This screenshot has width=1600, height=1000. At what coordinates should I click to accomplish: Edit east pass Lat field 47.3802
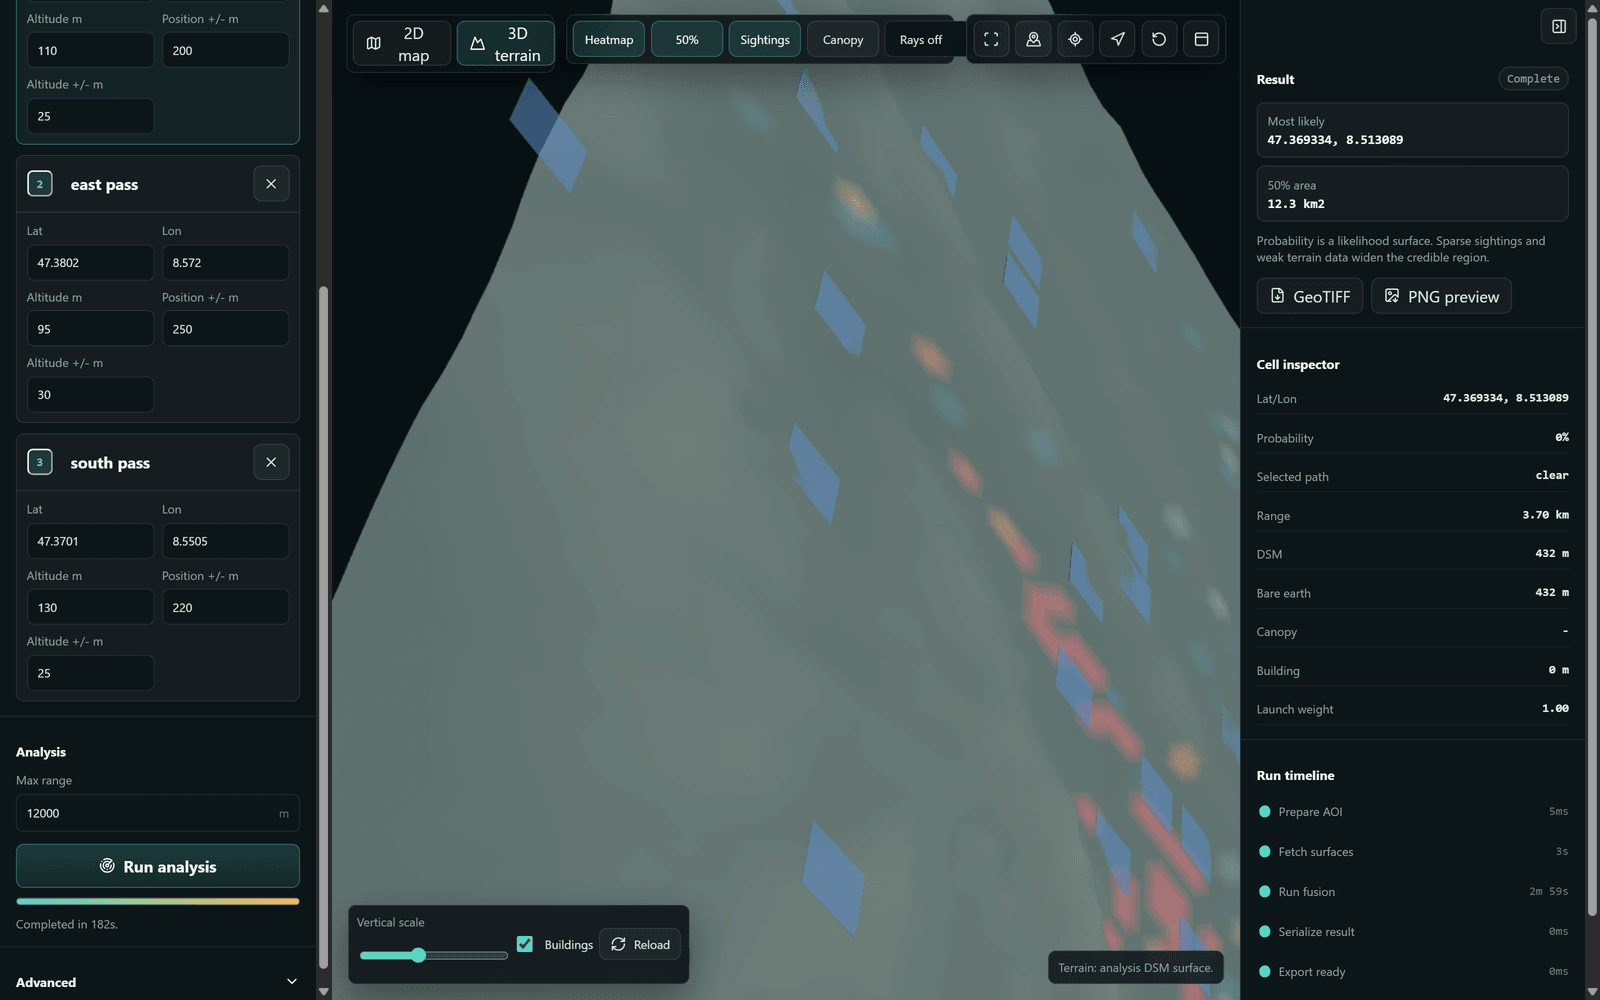90,263
